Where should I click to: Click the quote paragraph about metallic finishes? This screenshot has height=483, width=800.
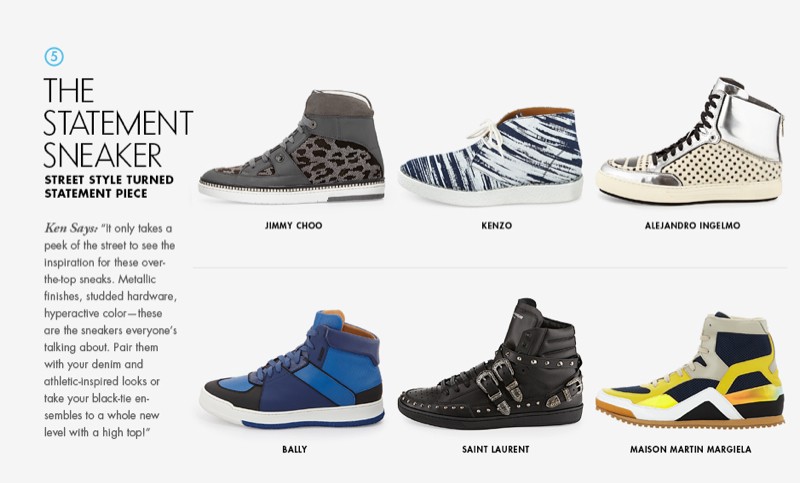point(110,330)
